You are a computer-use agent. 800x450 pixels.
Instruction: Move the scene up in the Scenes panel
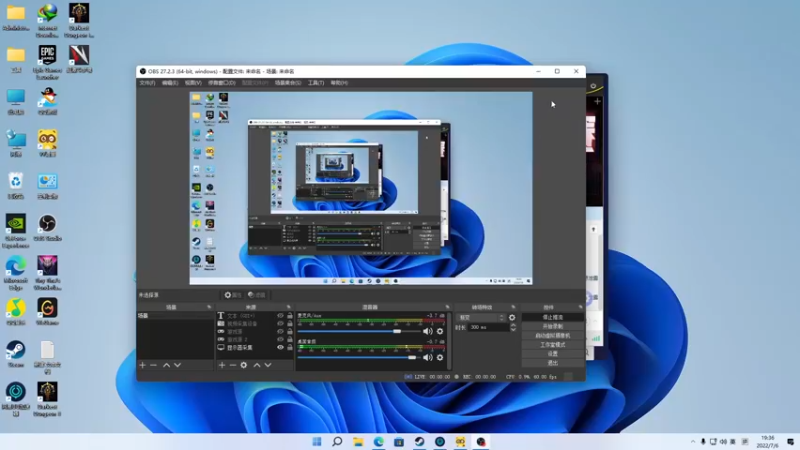pos(166,365)
